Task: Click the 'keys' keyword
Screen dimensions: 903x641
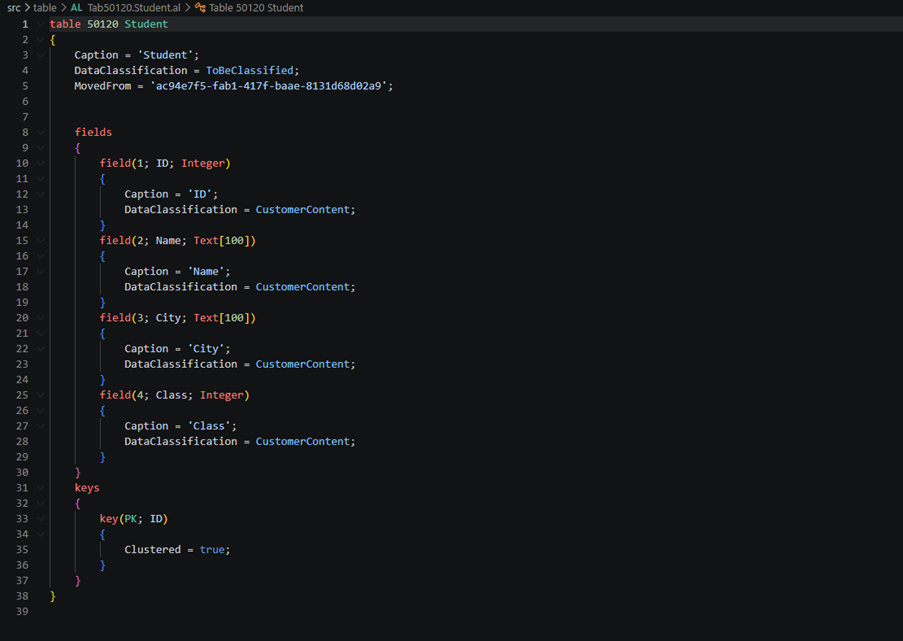Action: coord(87,488)
